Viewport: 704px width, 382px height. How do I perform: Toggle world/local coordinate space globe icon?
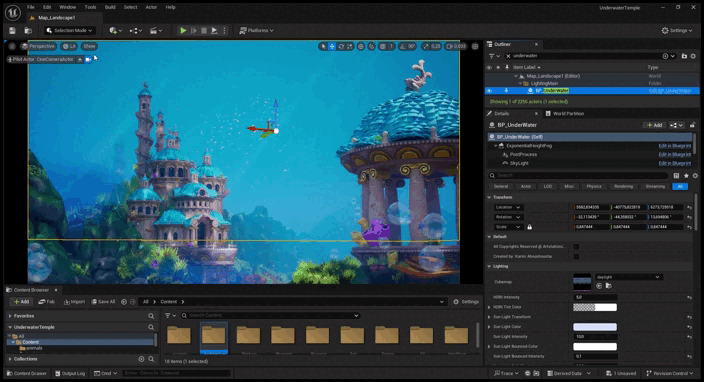pos(361,46)
